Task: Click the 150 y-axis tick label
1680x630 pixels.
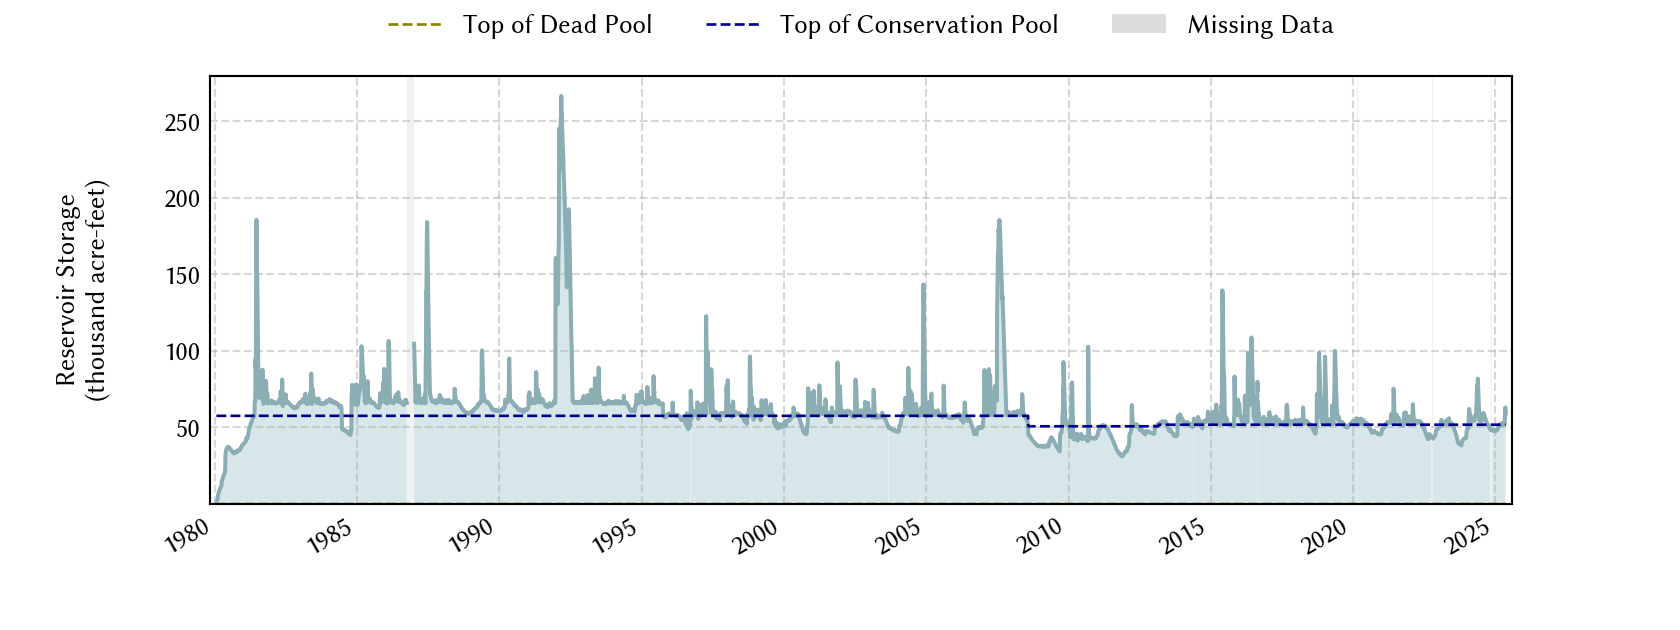Action: [x=183, y=276]
